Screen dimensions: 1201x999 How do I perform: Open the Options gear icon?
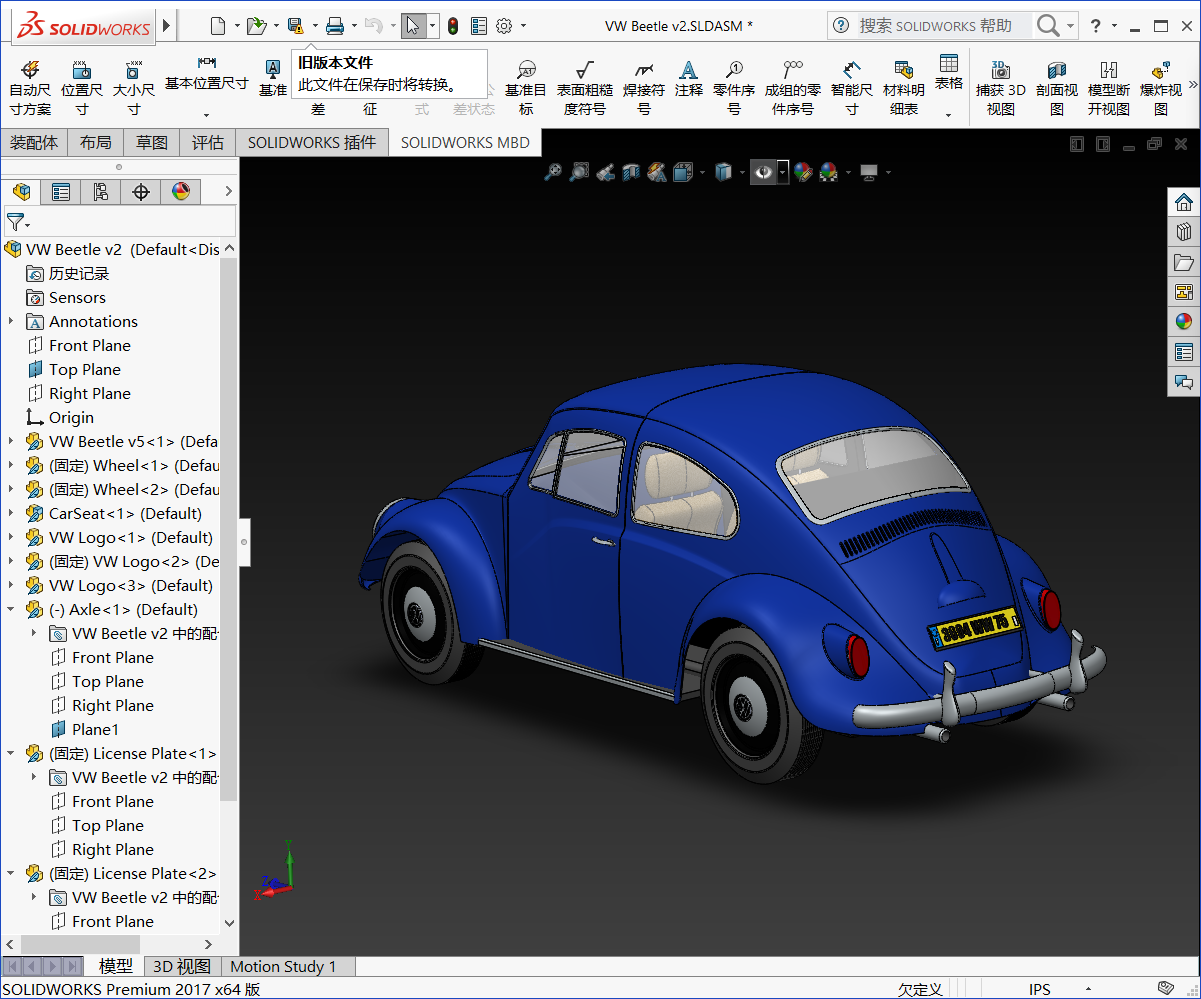pyautogui.click(x=505, y=25)
